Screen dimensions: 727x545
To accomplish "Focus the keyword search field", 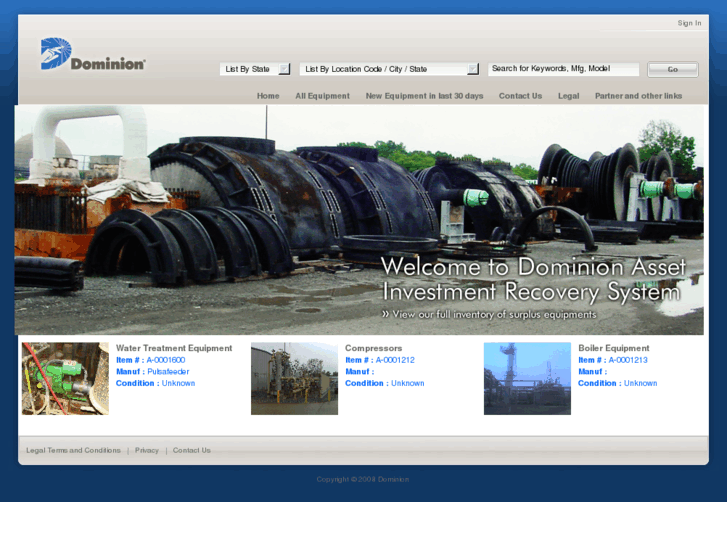I will [563, 69].
